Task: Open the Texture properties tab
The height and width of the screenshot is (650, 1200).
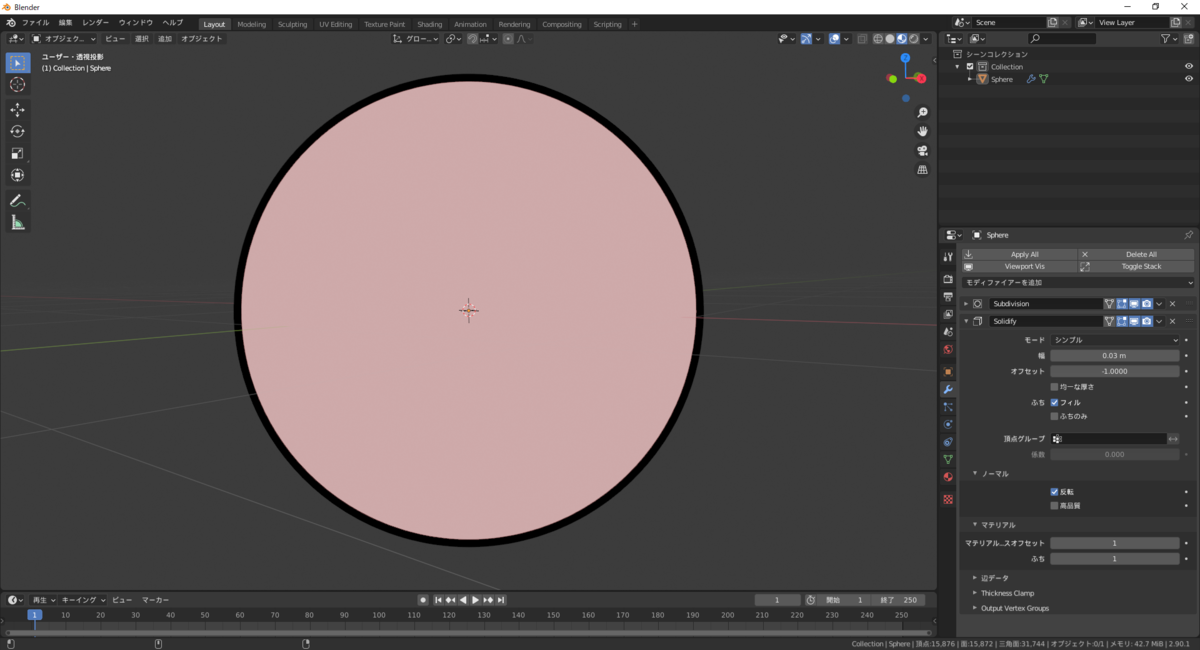Action: pyautogui.click(x=947, y=500)
